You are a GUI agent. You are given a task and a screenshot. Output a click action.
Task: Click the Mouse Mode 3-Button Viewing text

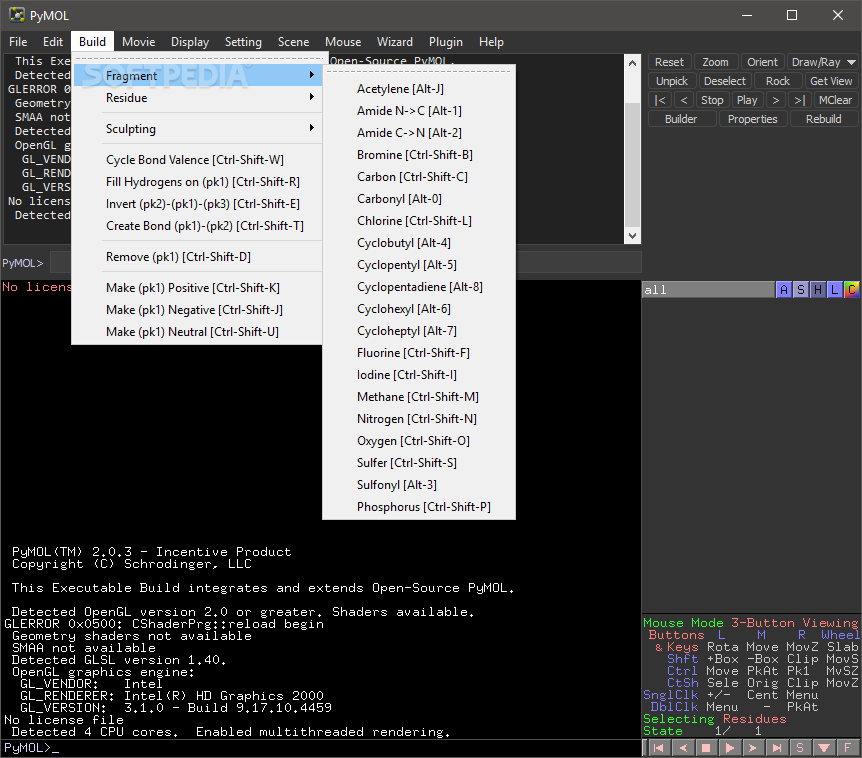tap(751, 623)
